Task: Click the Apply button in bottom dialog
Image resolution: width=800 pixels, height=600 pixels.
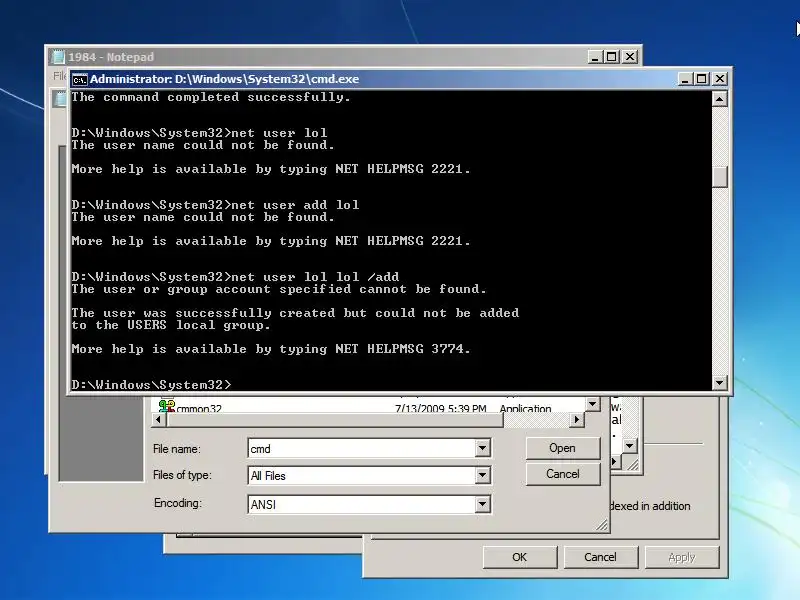Action: coord(682,557)
